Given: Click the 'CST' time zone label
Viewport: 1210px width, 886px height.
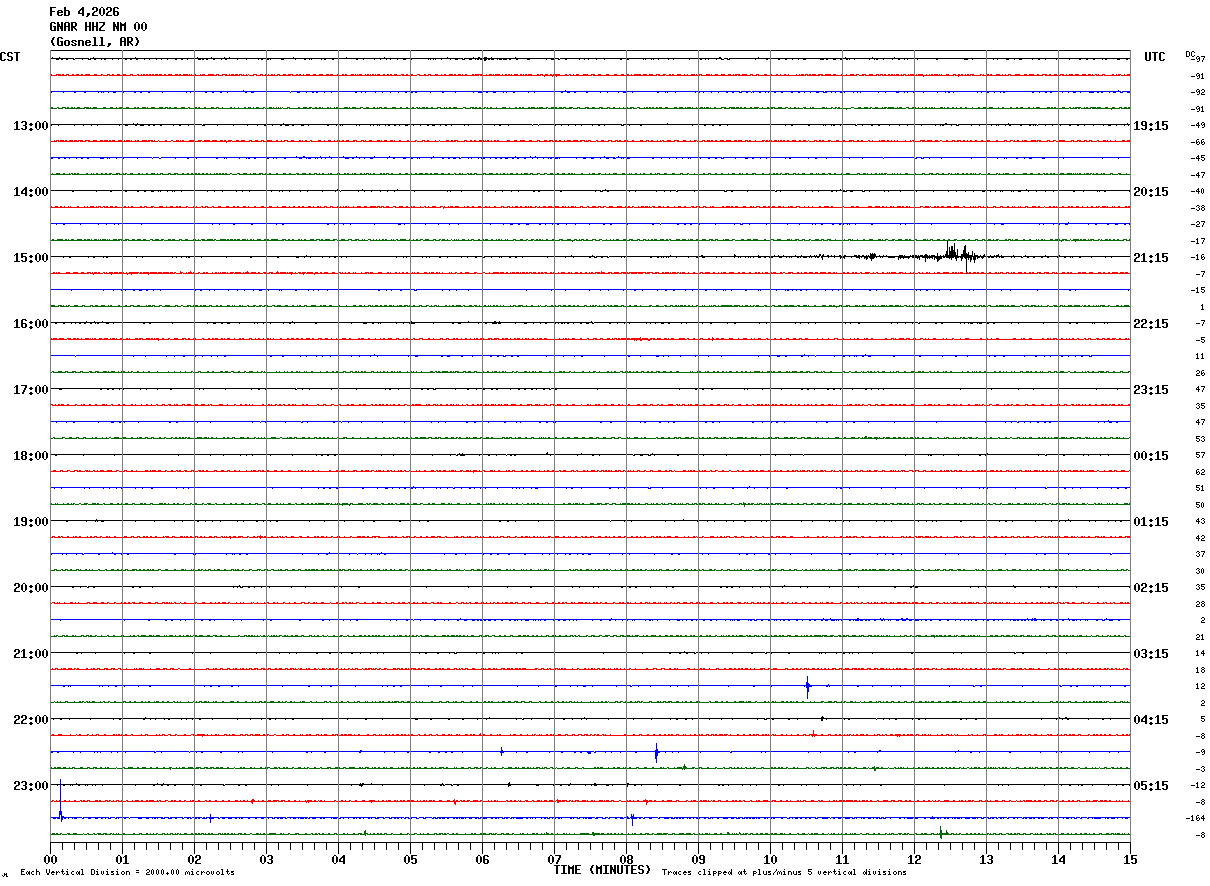Looking at the screenshot, I should (10, 57).
